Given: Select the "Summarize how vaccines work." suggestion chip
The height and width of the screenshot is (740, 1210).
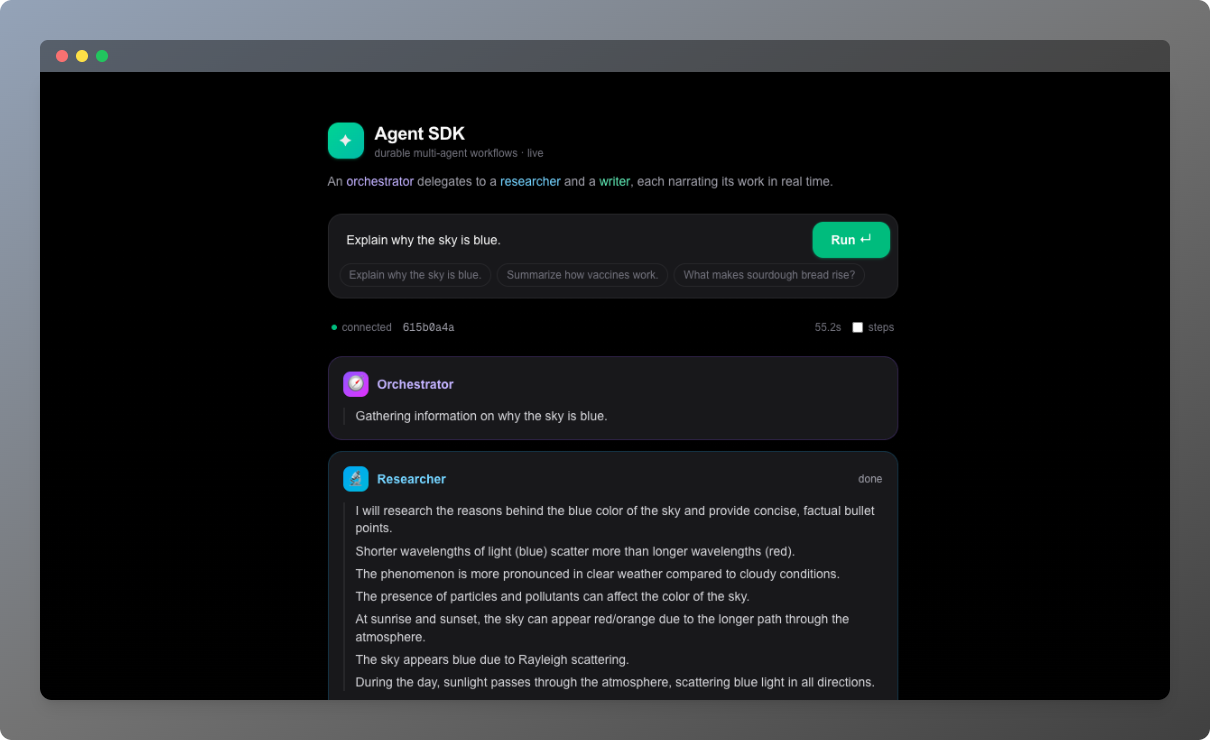Looking at the screenshot, I should coord(582,275).
